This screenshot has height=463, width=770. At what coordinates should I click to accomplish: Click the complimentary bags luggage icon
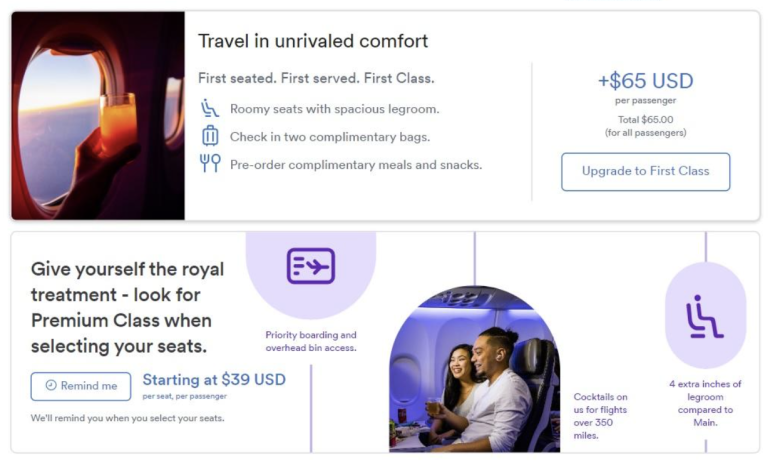pos(210,136)
